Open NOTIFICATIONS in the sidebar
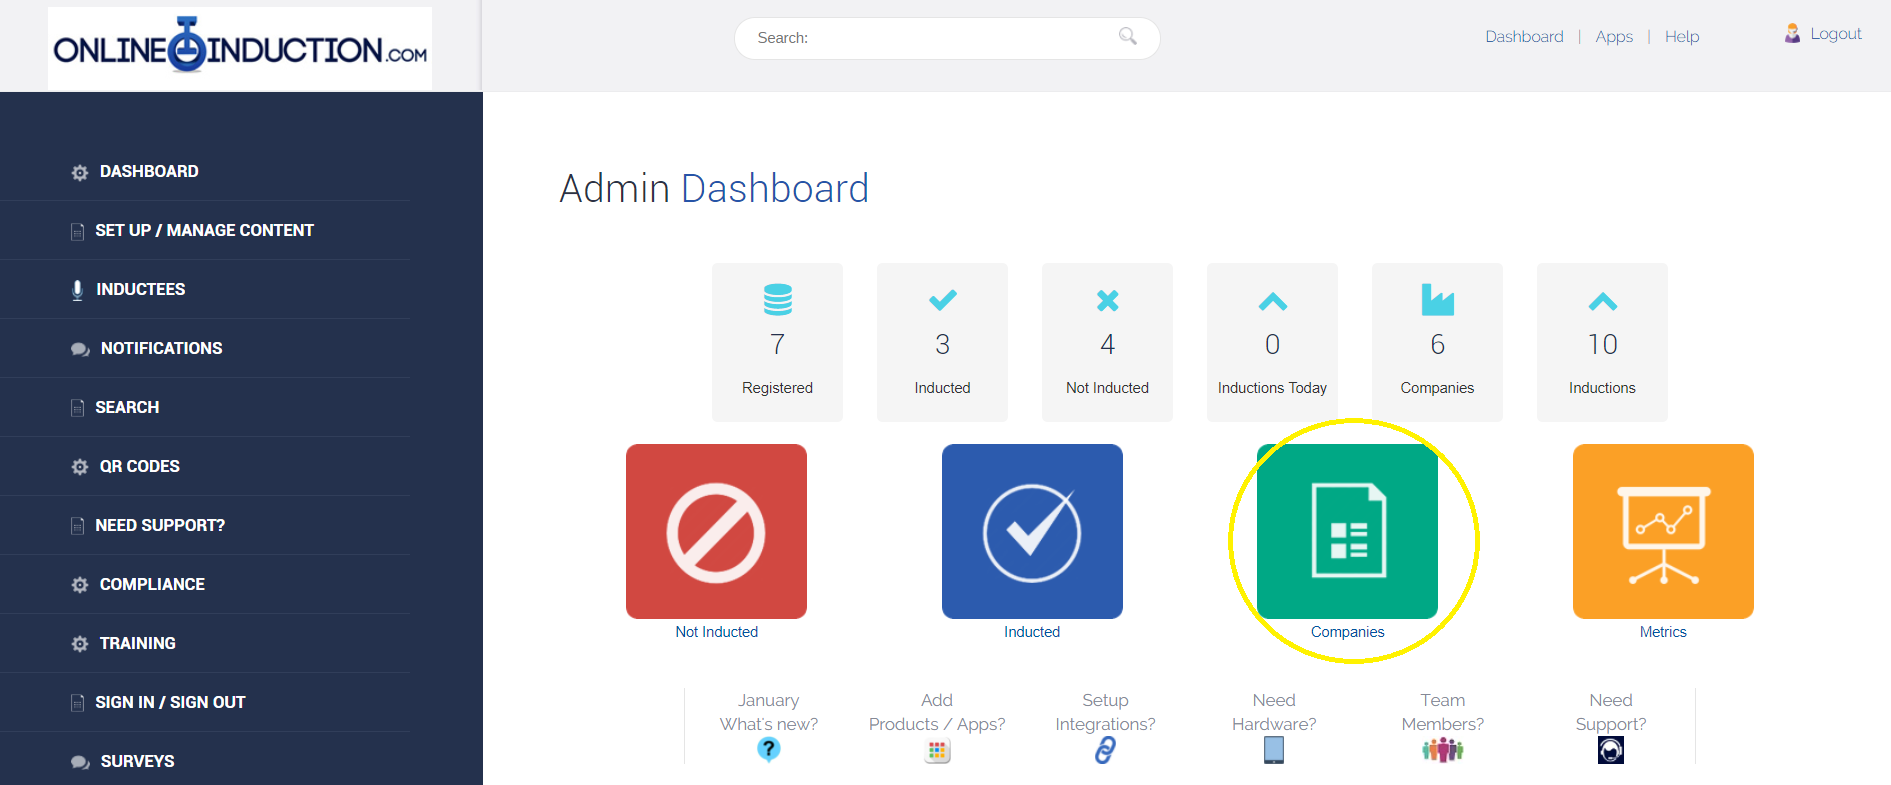 161,348
